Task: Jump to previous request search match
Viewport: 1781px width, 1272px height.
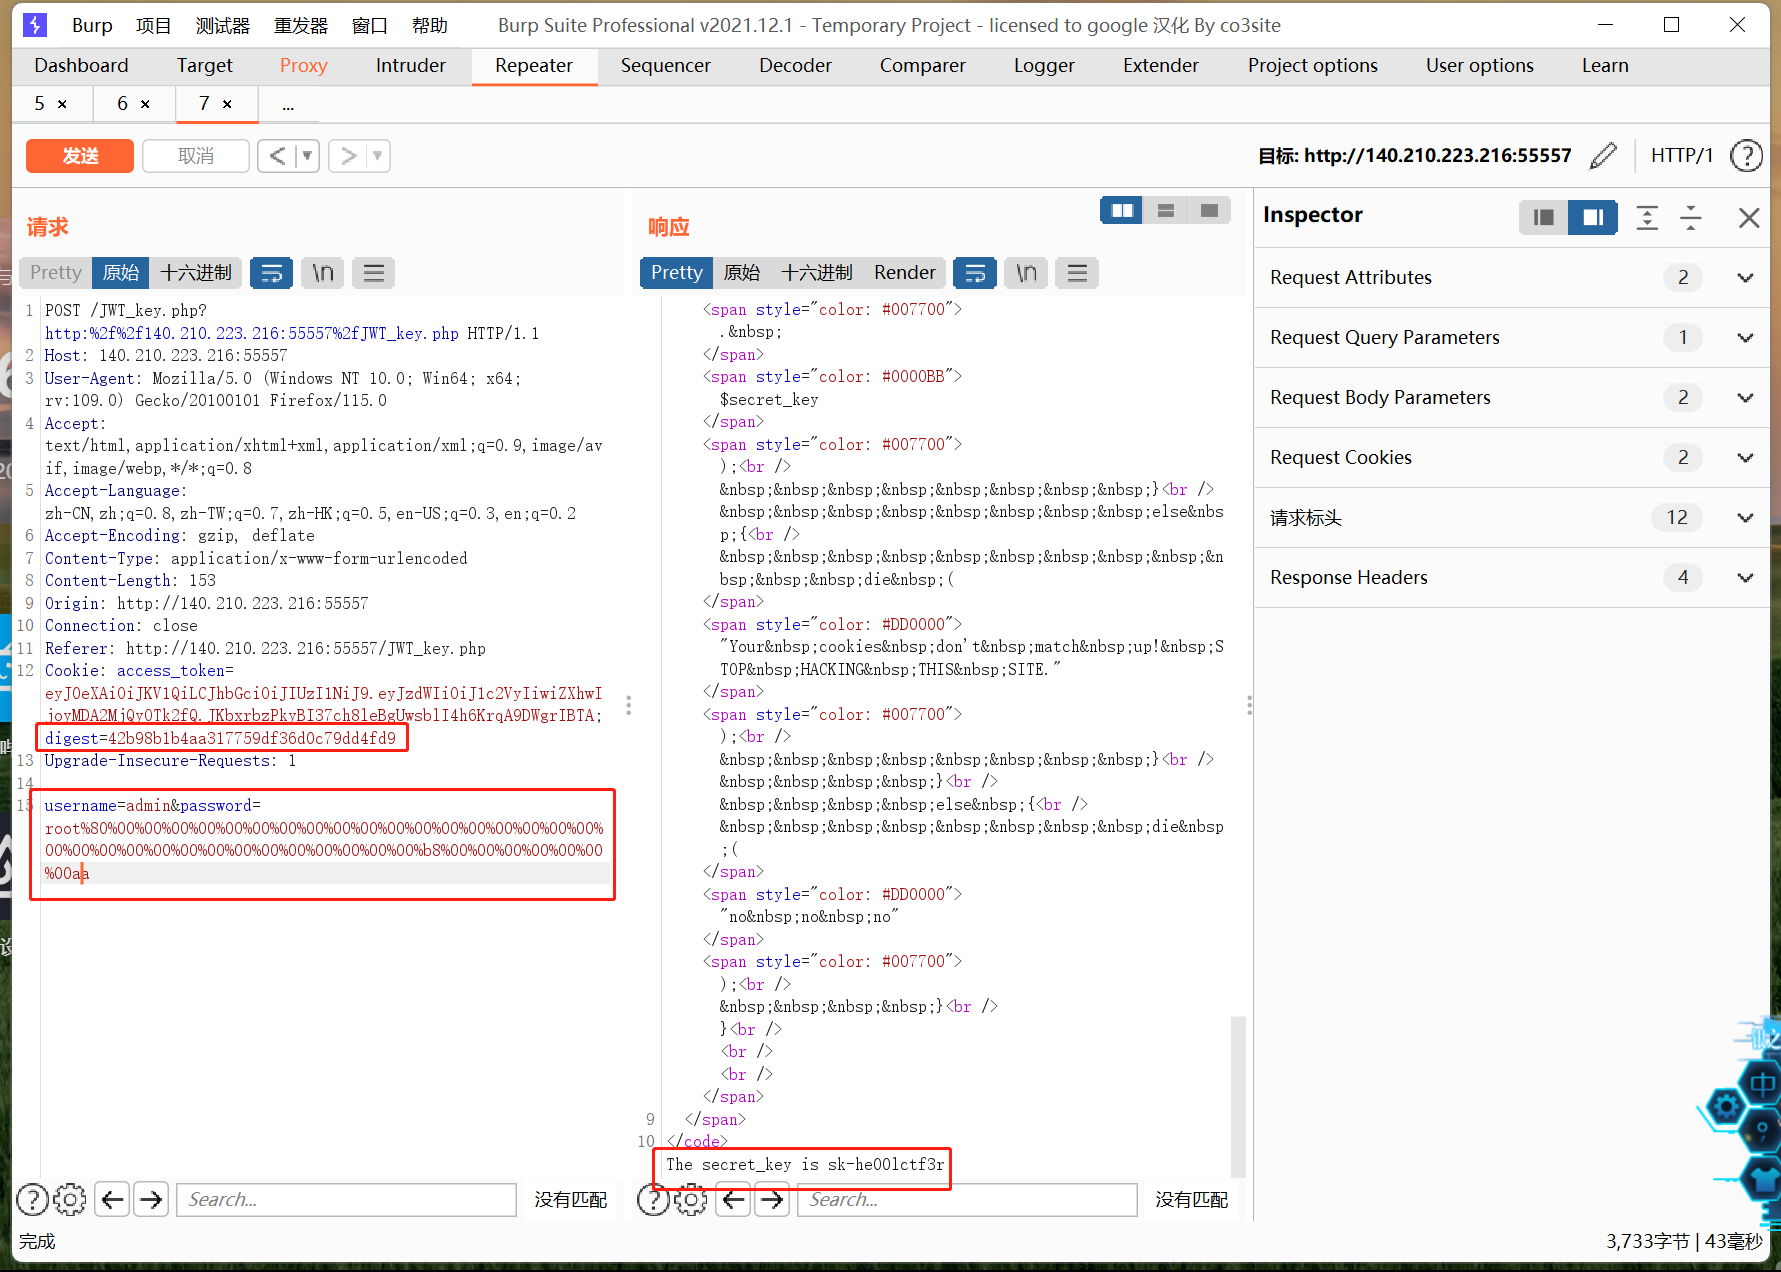Action: (x=113, y=1199)
